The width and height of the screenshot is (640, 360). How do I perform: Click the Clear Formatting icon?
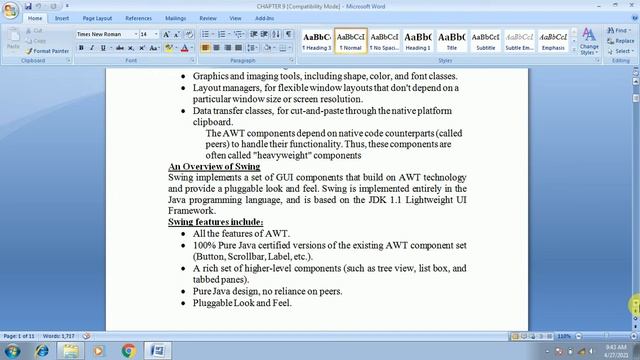189,34
